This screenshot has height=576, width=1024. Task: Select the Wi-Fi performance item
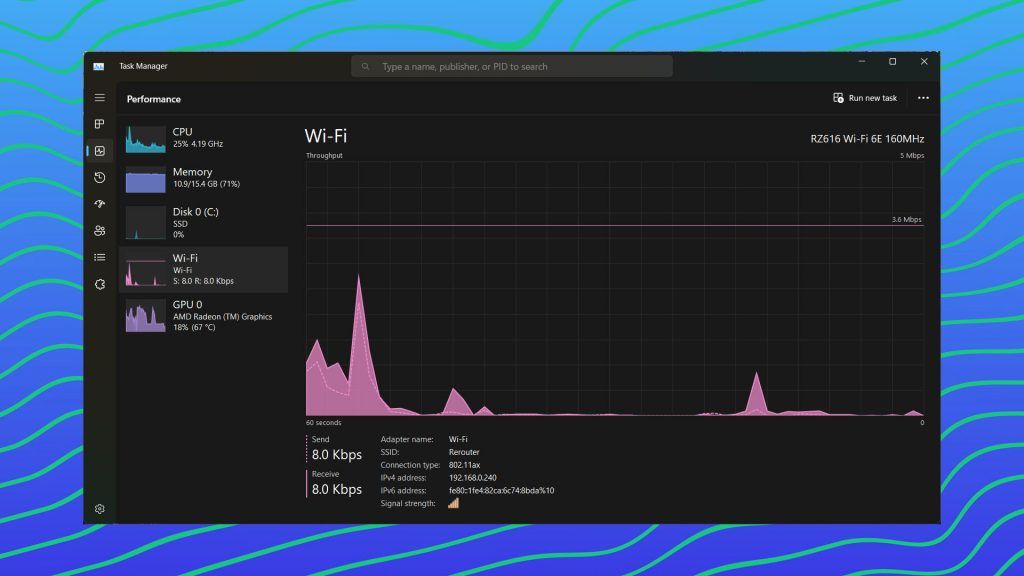[204, 269]
